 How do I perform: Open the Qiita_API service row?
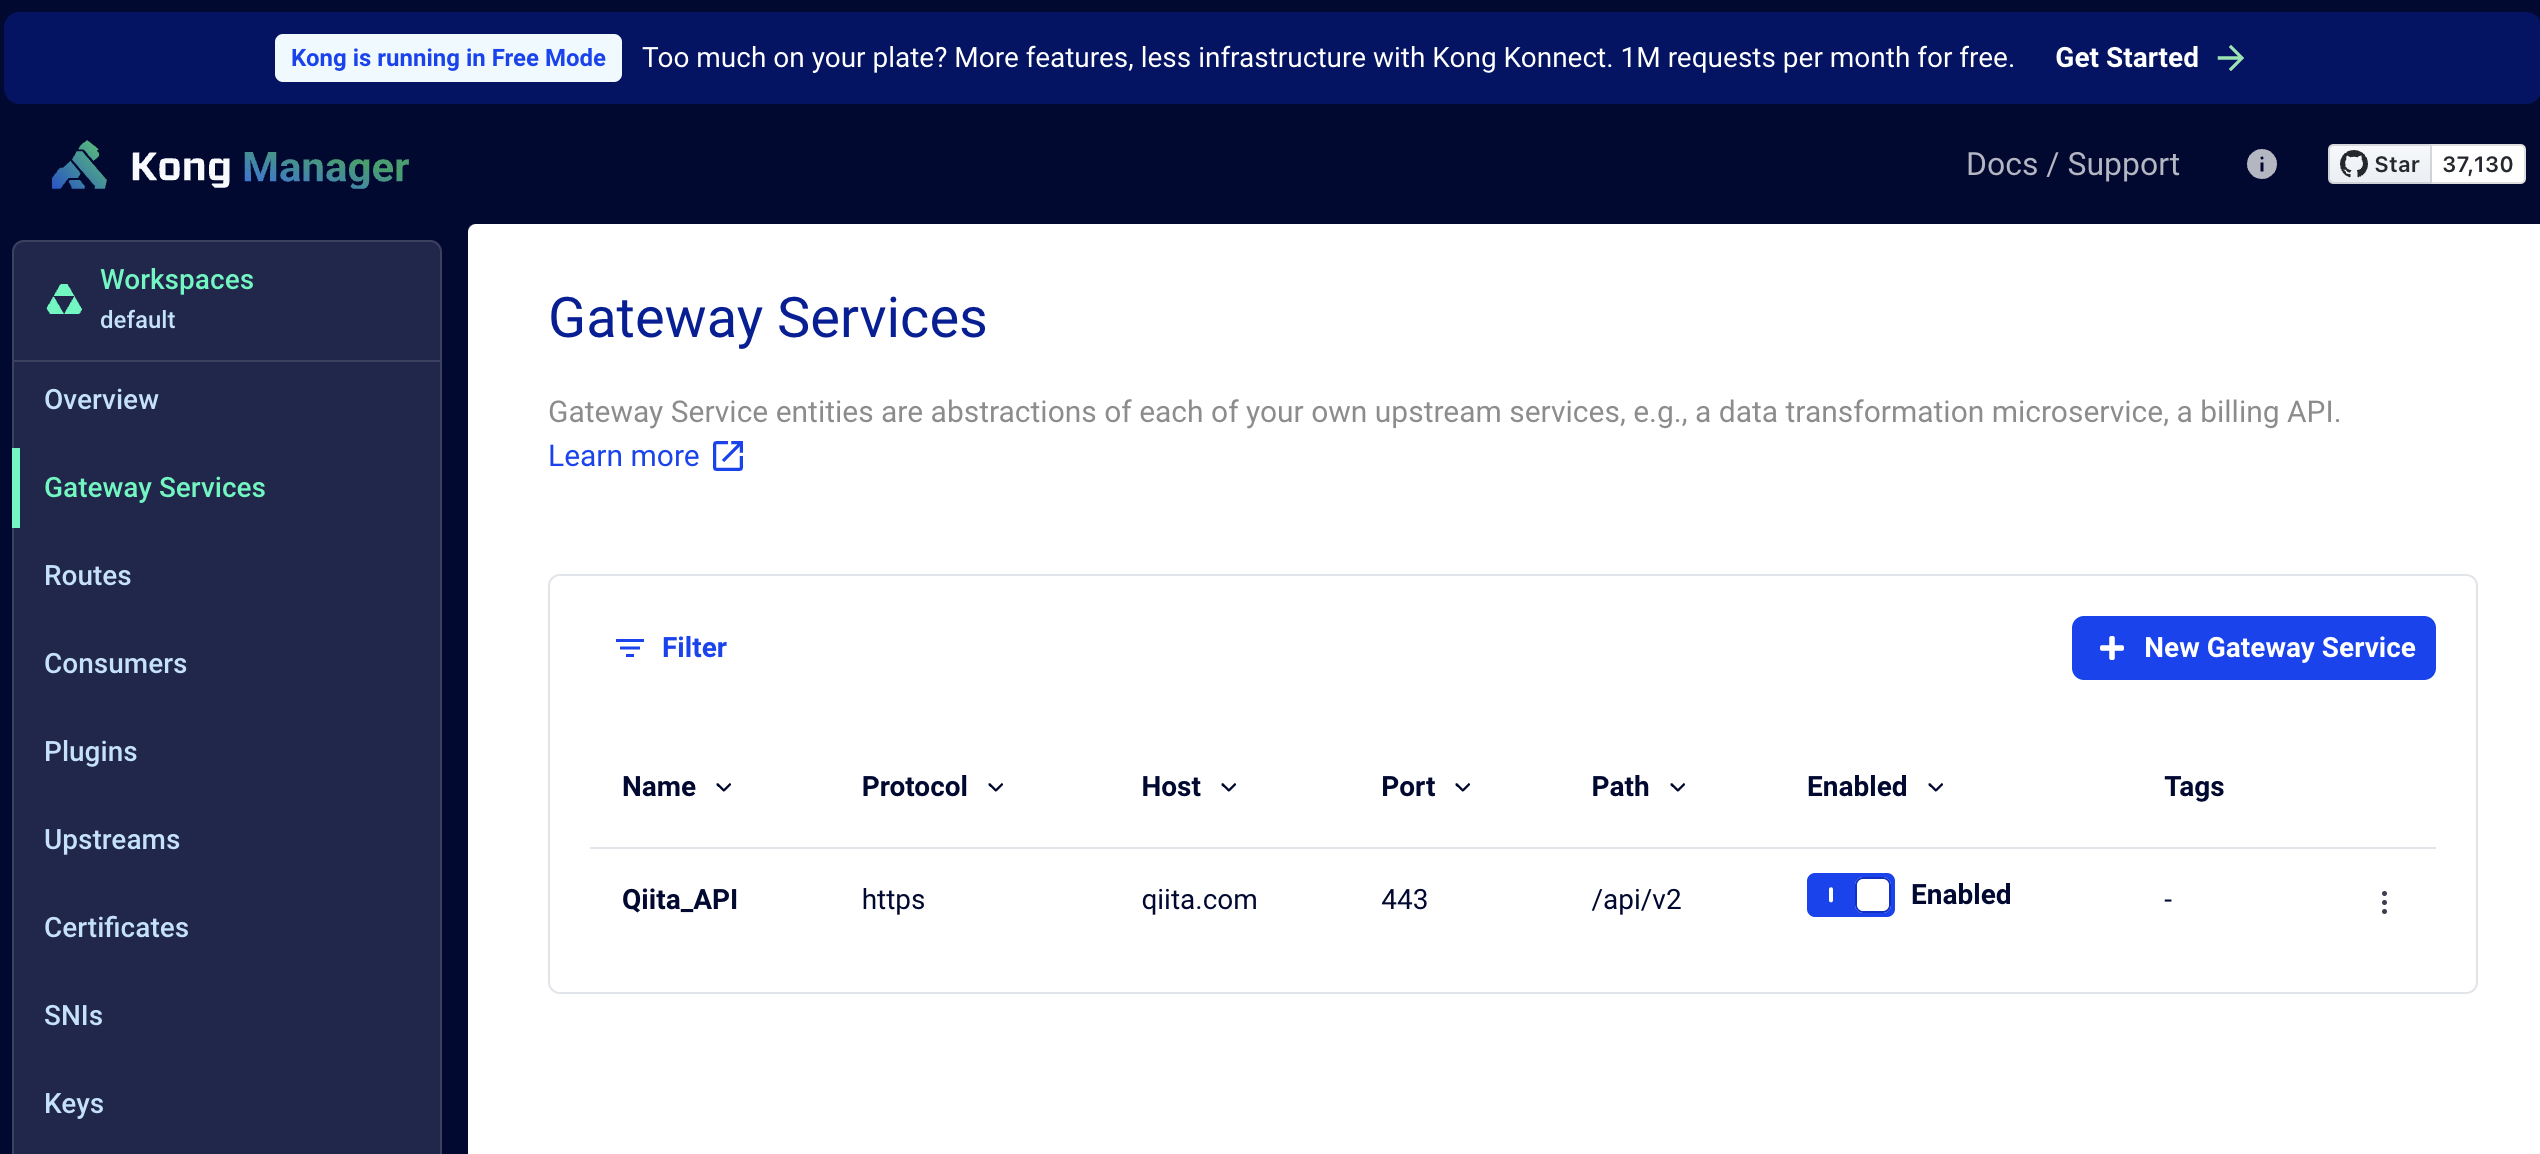[x=680, y=899]
